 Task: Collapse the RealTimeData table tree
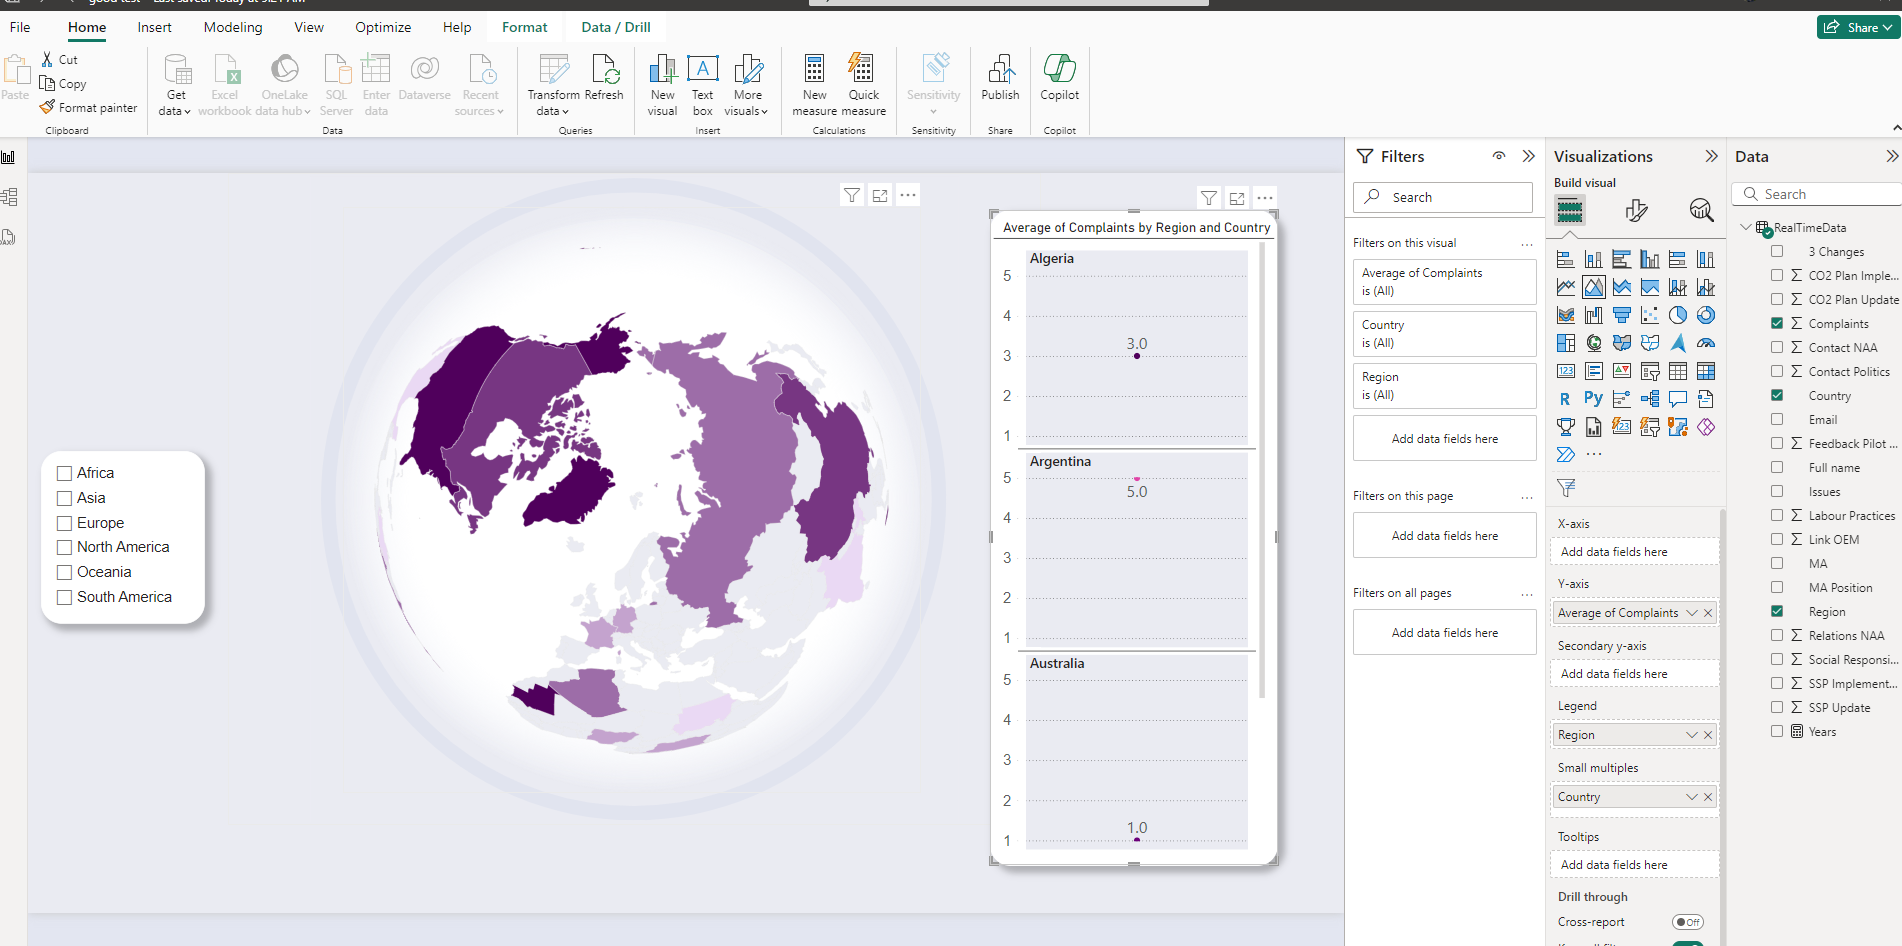click(x=1746, y=227)
